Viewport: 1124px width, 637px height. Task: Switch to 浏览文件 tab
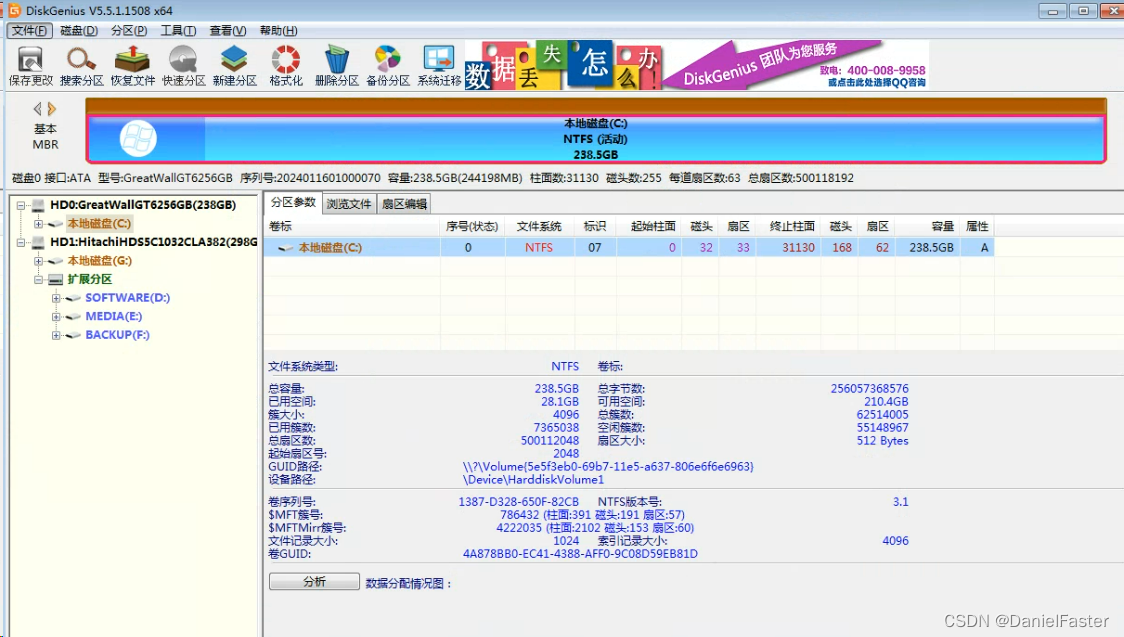pyautogui.click(x=349, y=204)
